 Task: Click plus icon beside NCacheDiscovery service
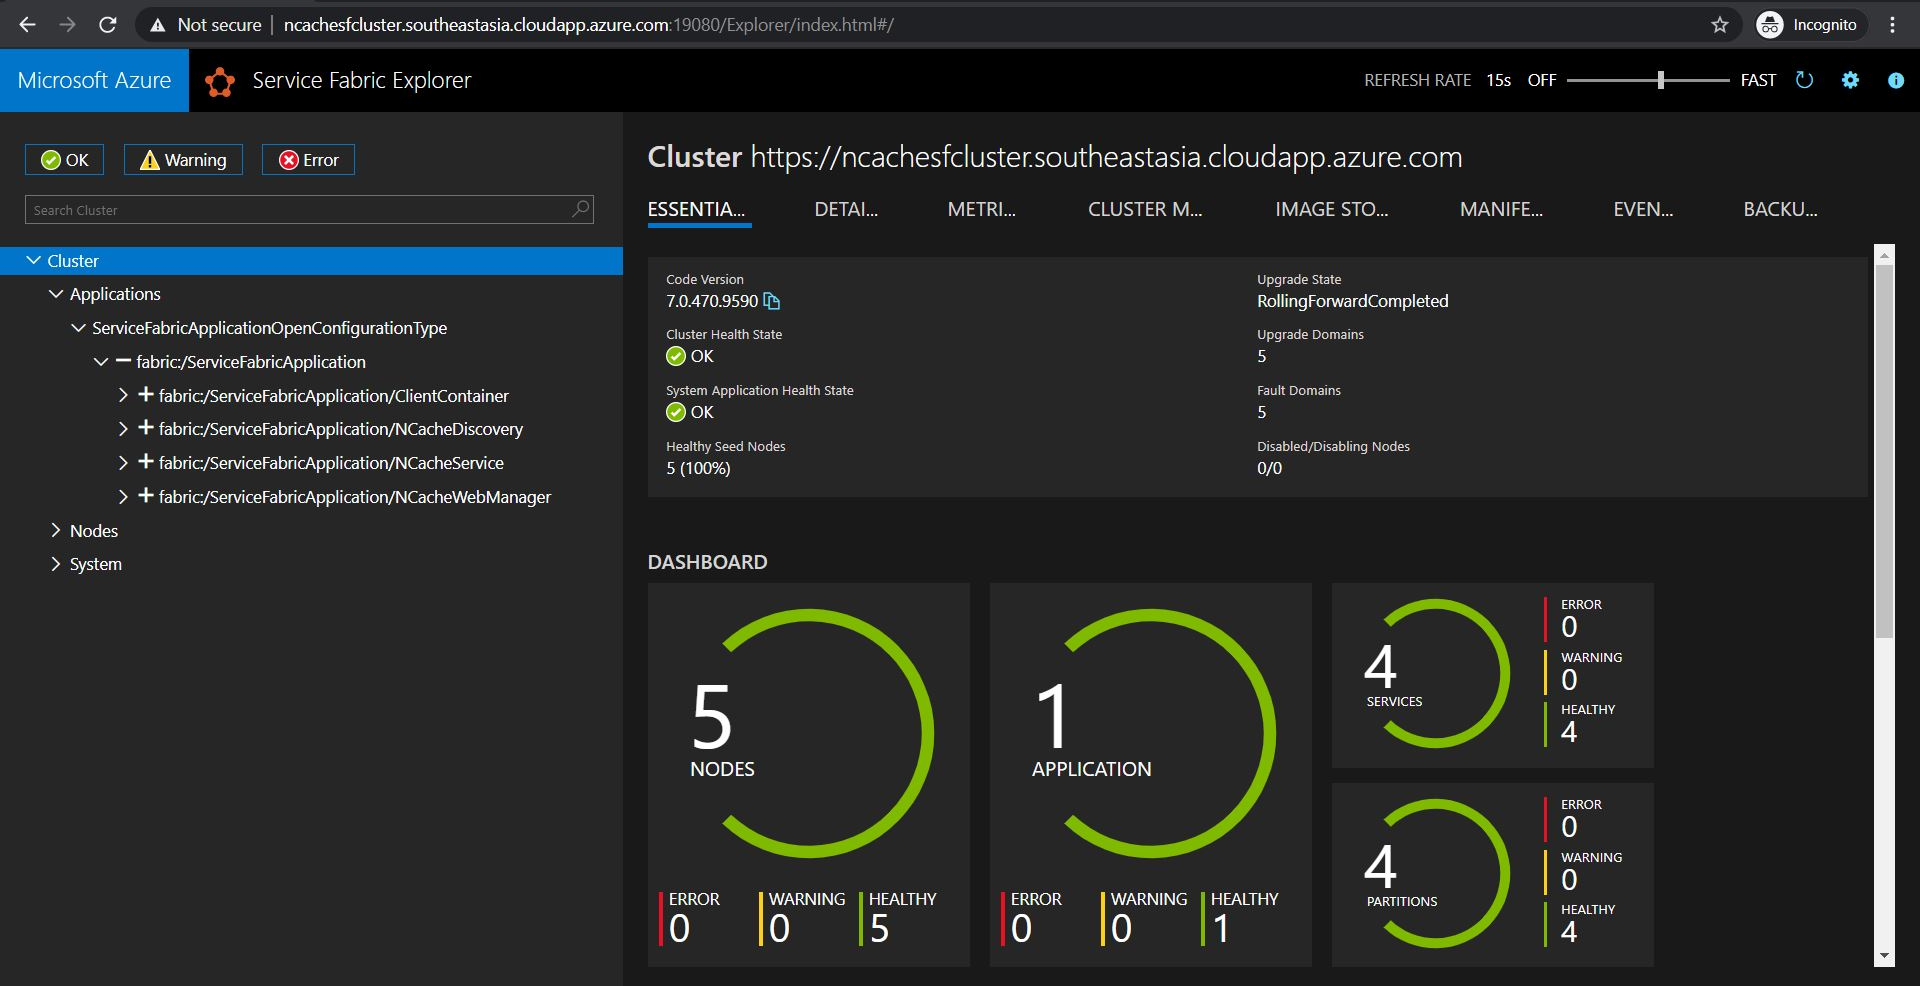tap(146, 428)
